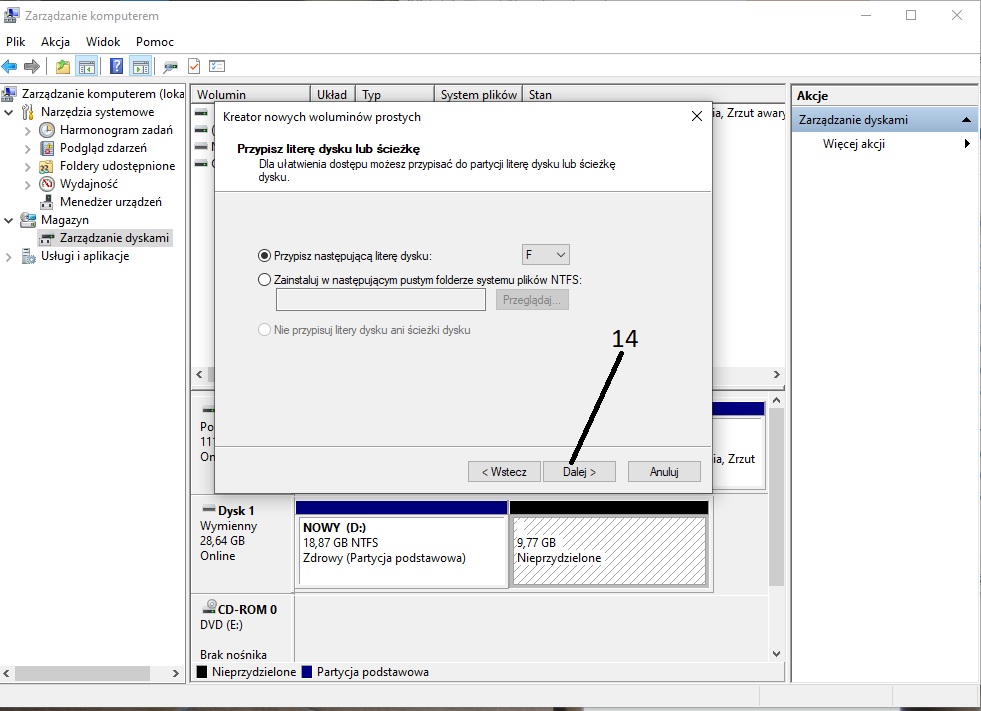
Task: Collapse the Magazyn tree node
Action: [x=9, y=220]
